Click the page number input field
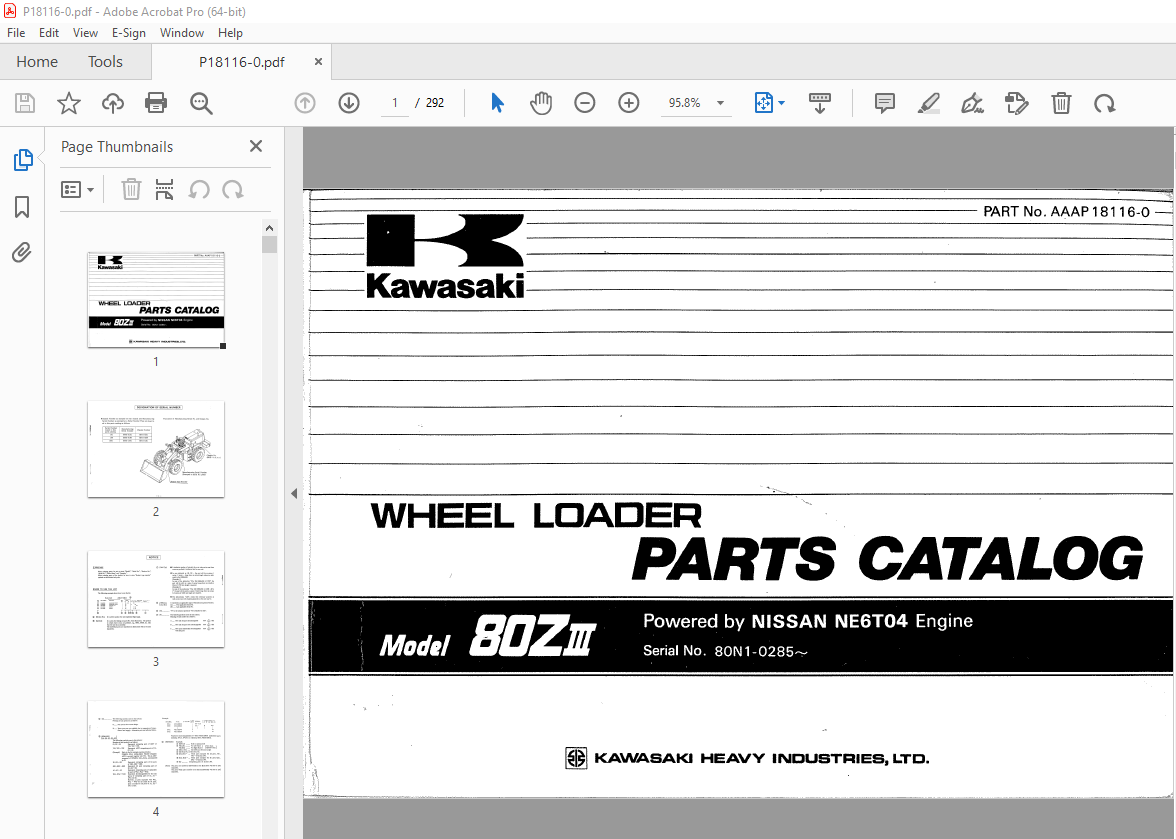 pos(394,103)
